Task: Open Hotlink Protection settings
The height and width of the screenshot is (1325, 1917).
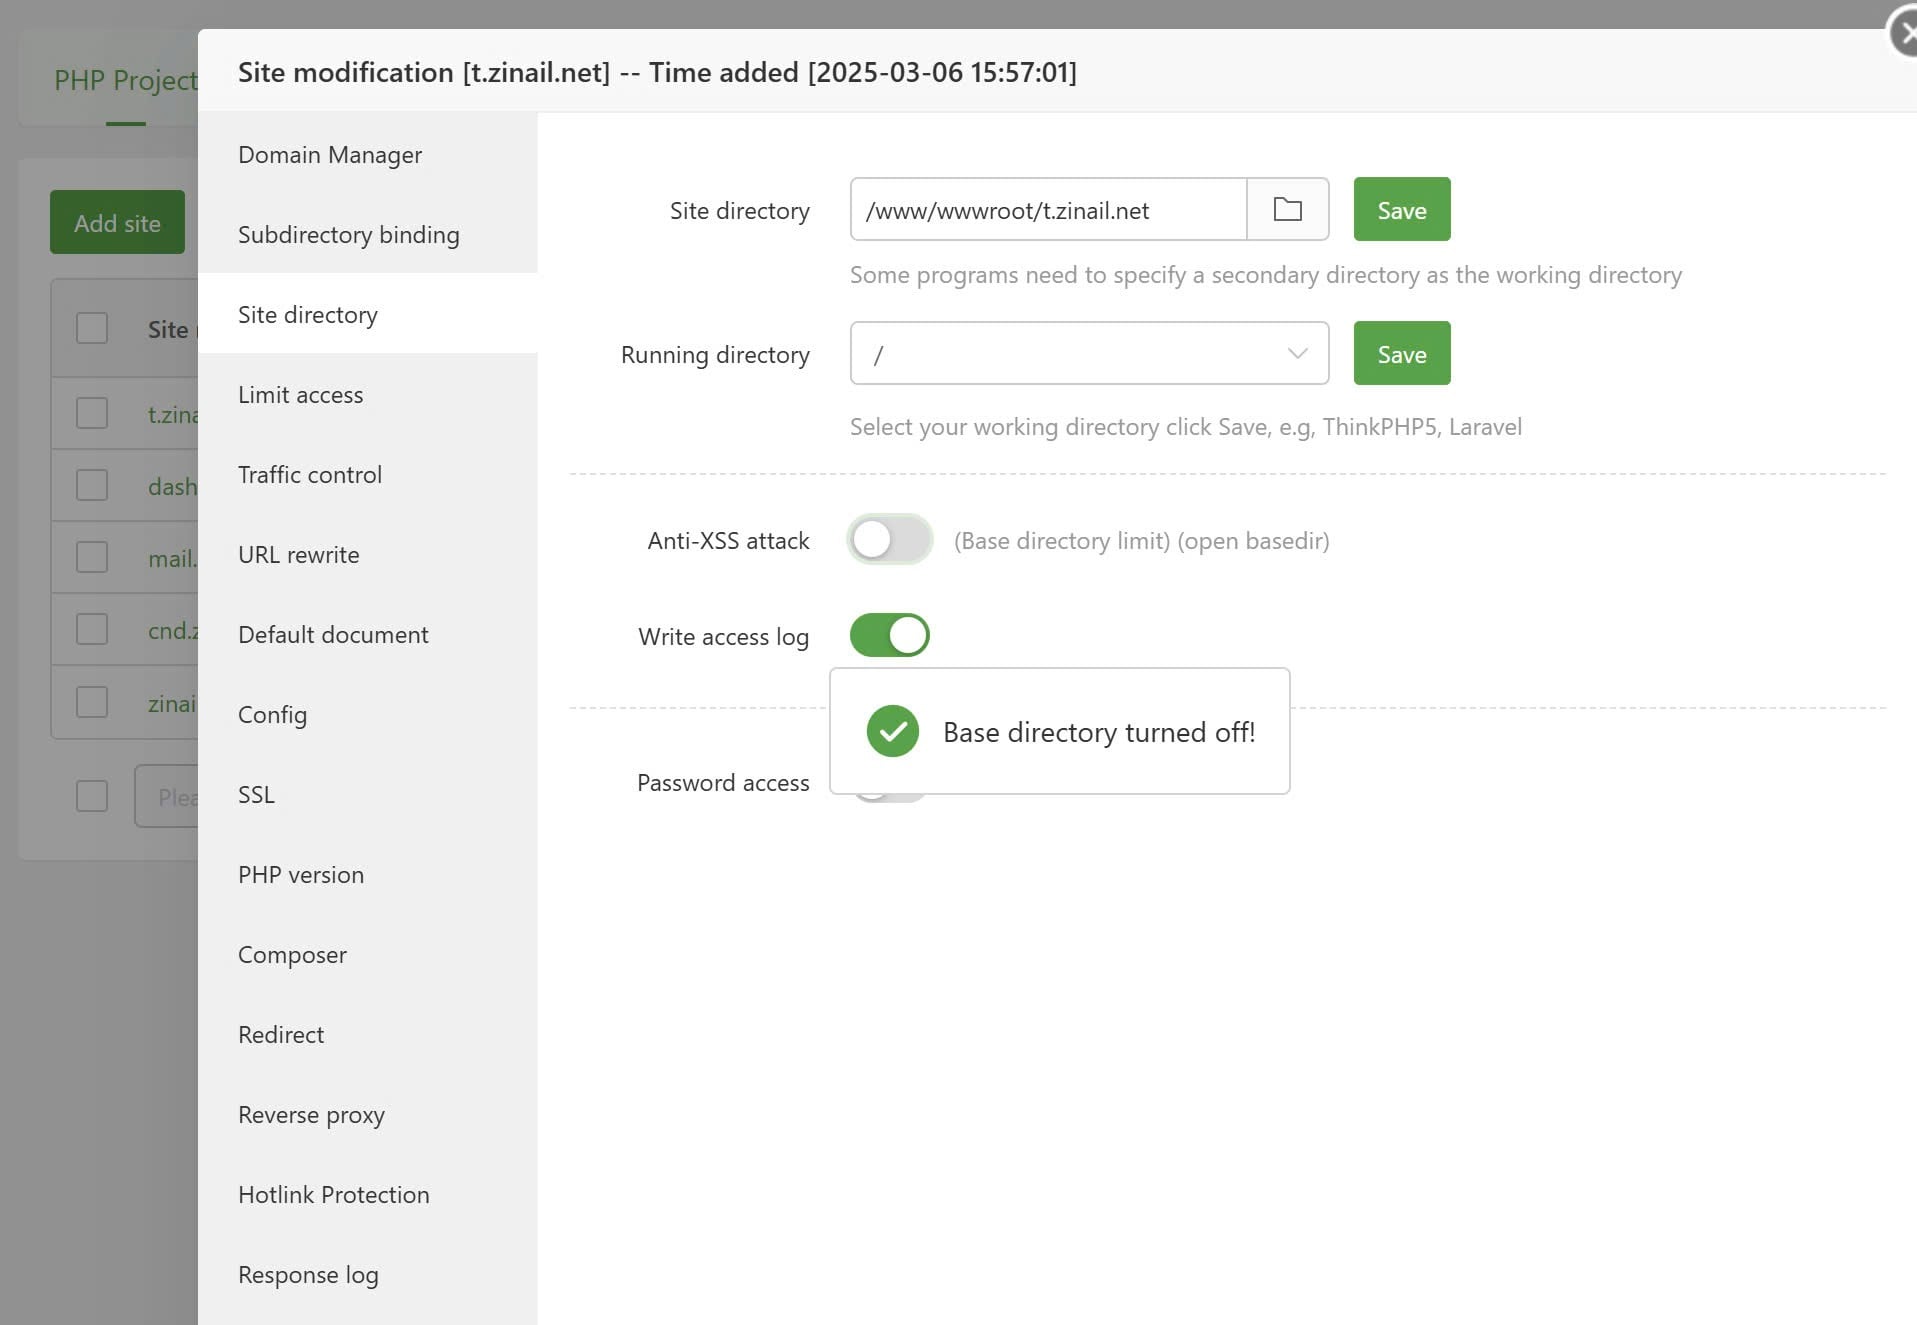Action: (x=333, y=1195)
